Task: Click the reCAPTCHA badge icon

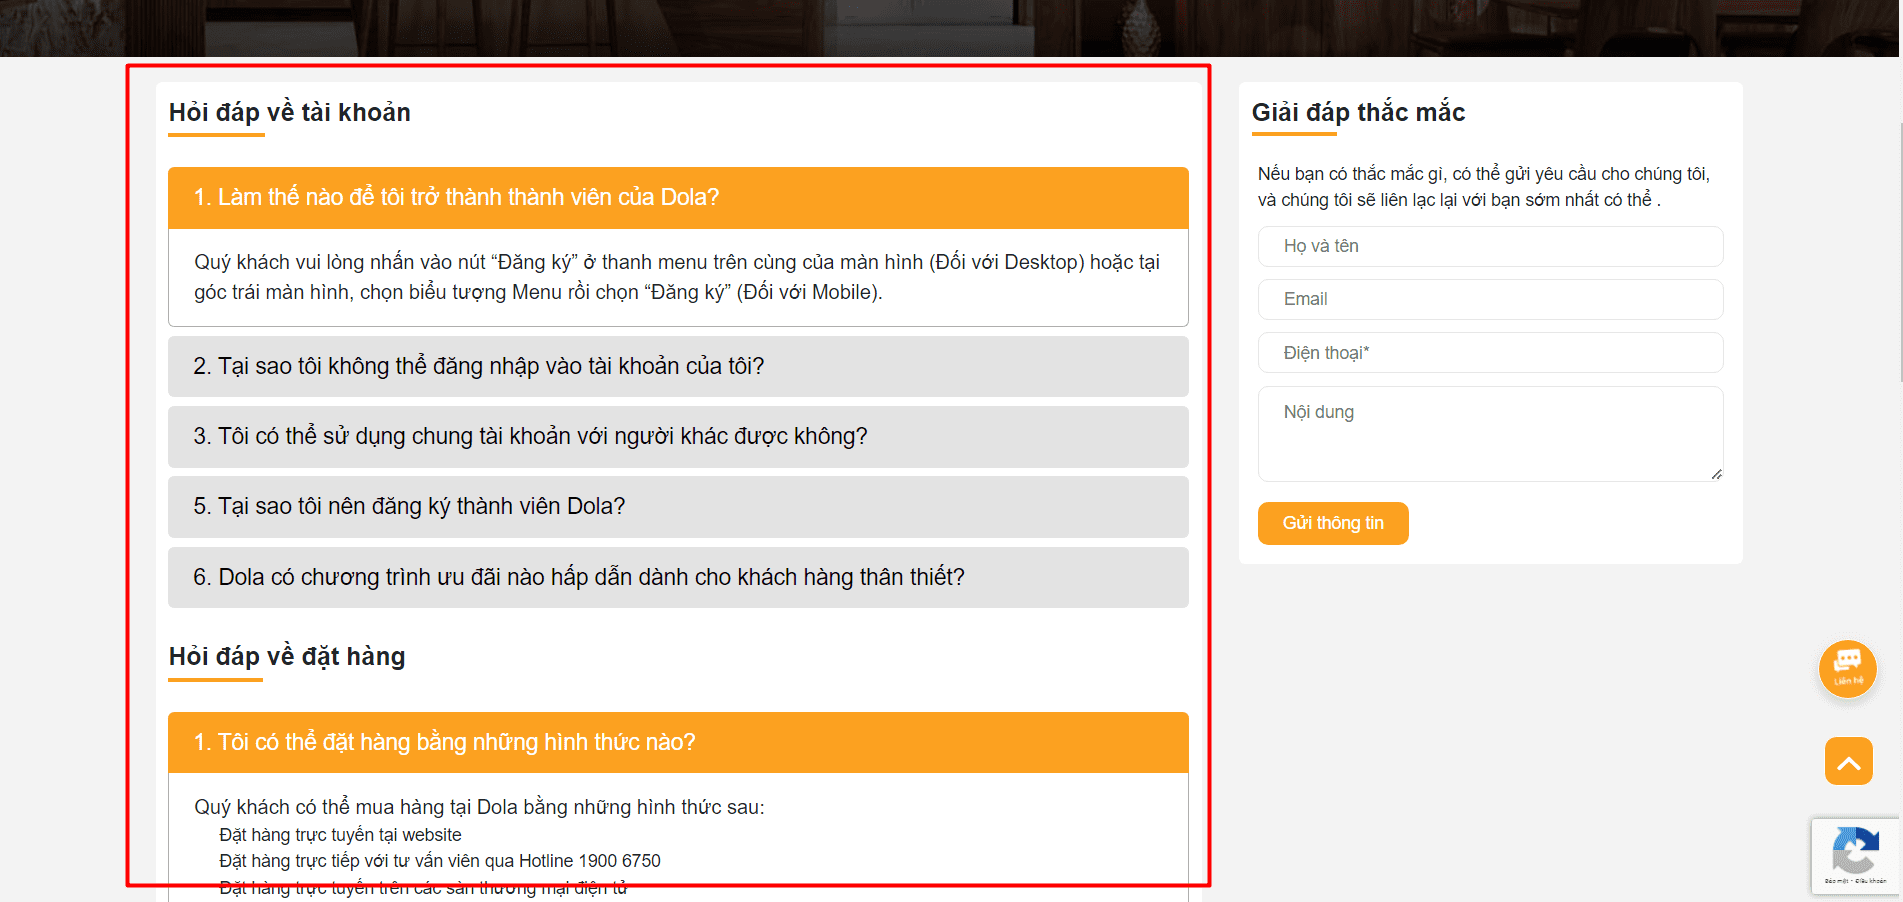Action: pyautogui.click(x=1855, y=854)
